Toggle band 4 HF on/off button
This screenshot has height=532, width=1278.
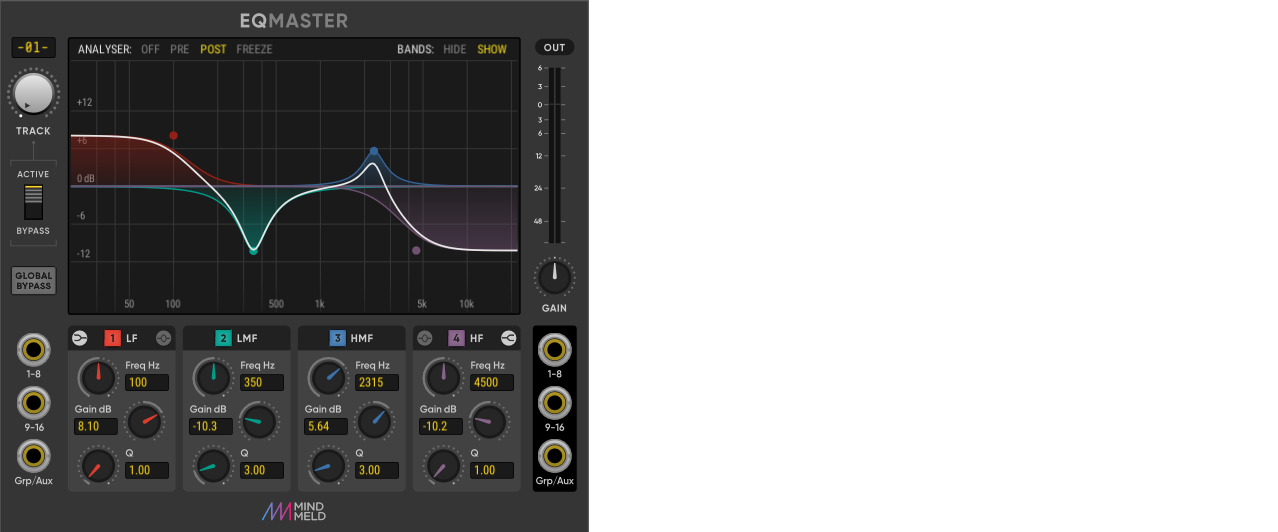tap(456, 338)
